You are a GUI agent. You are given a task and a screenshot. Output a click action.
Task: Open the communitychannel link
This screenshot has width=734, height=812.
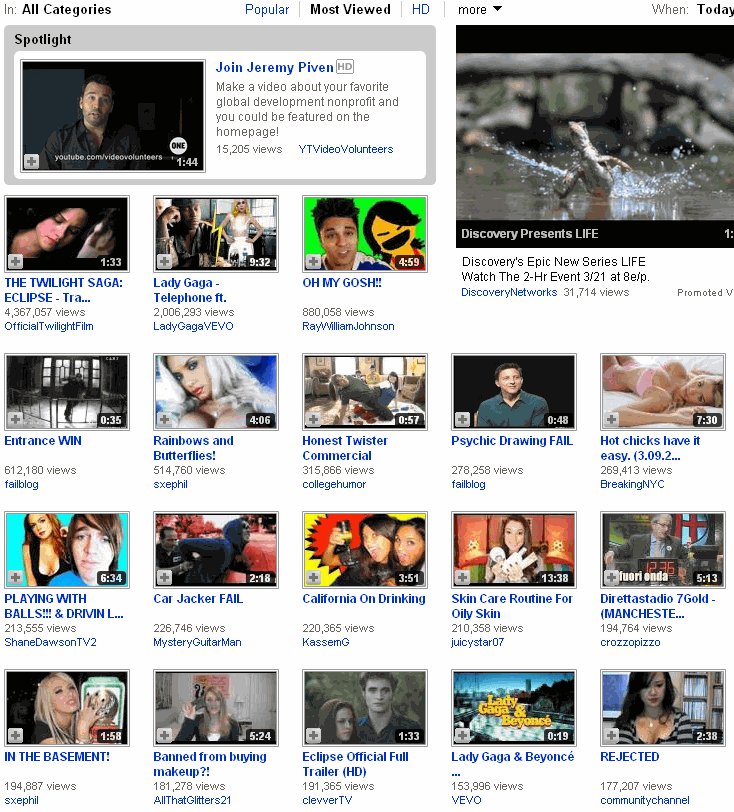click(x=645, y=800)
